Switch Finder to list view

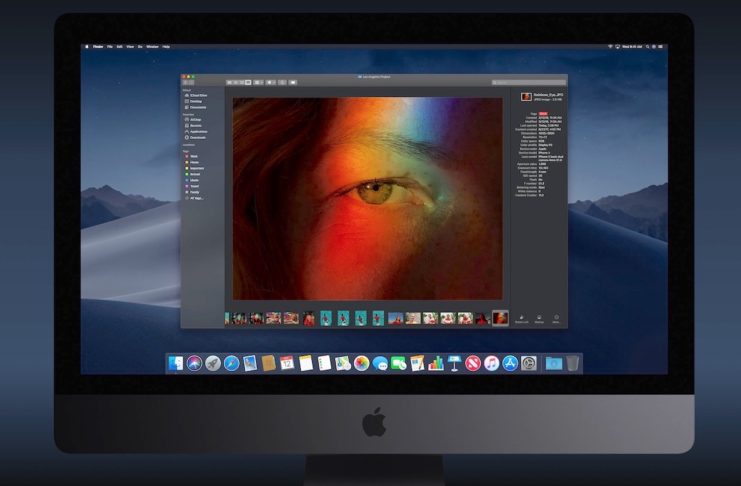pyautogui.click(x=235, y=82)
